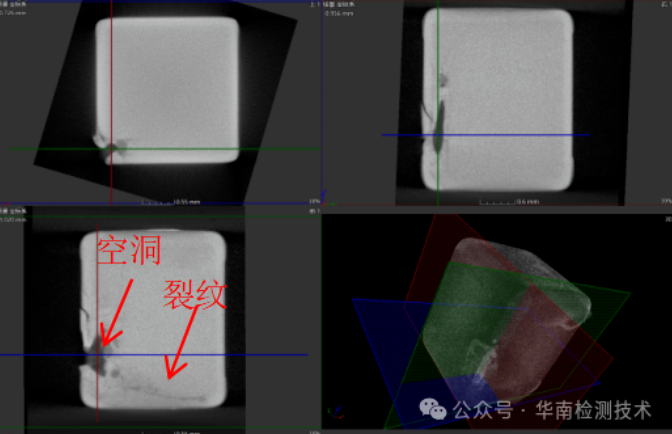Select the green vertical slice line in the top-right view

pyautogui.click(x=438, y=102)
